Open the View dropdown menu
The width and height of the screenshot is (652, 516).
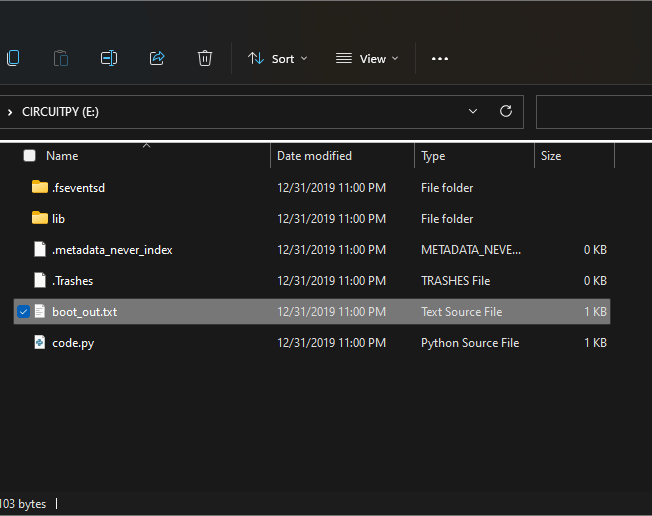point(367,59)
